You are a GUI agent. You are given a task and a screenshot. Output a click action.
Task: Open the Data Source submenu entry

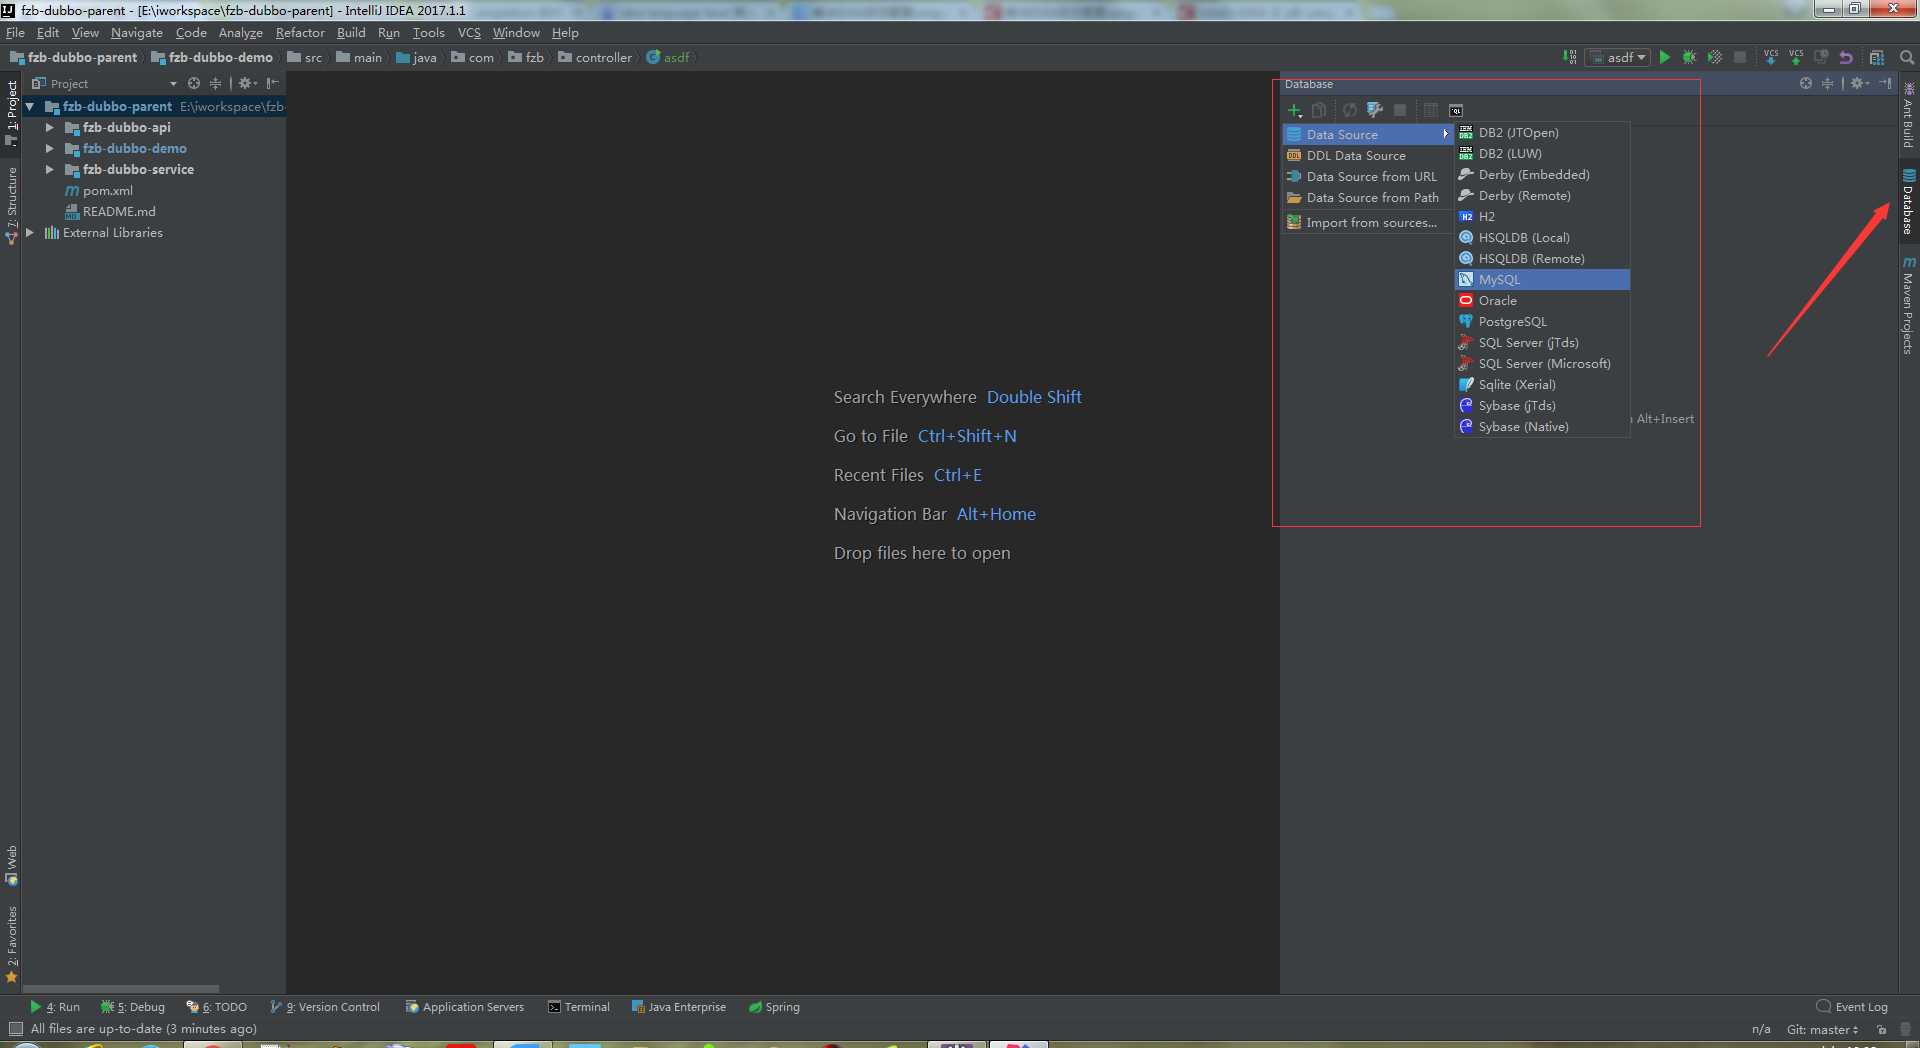coord(1368,134)
